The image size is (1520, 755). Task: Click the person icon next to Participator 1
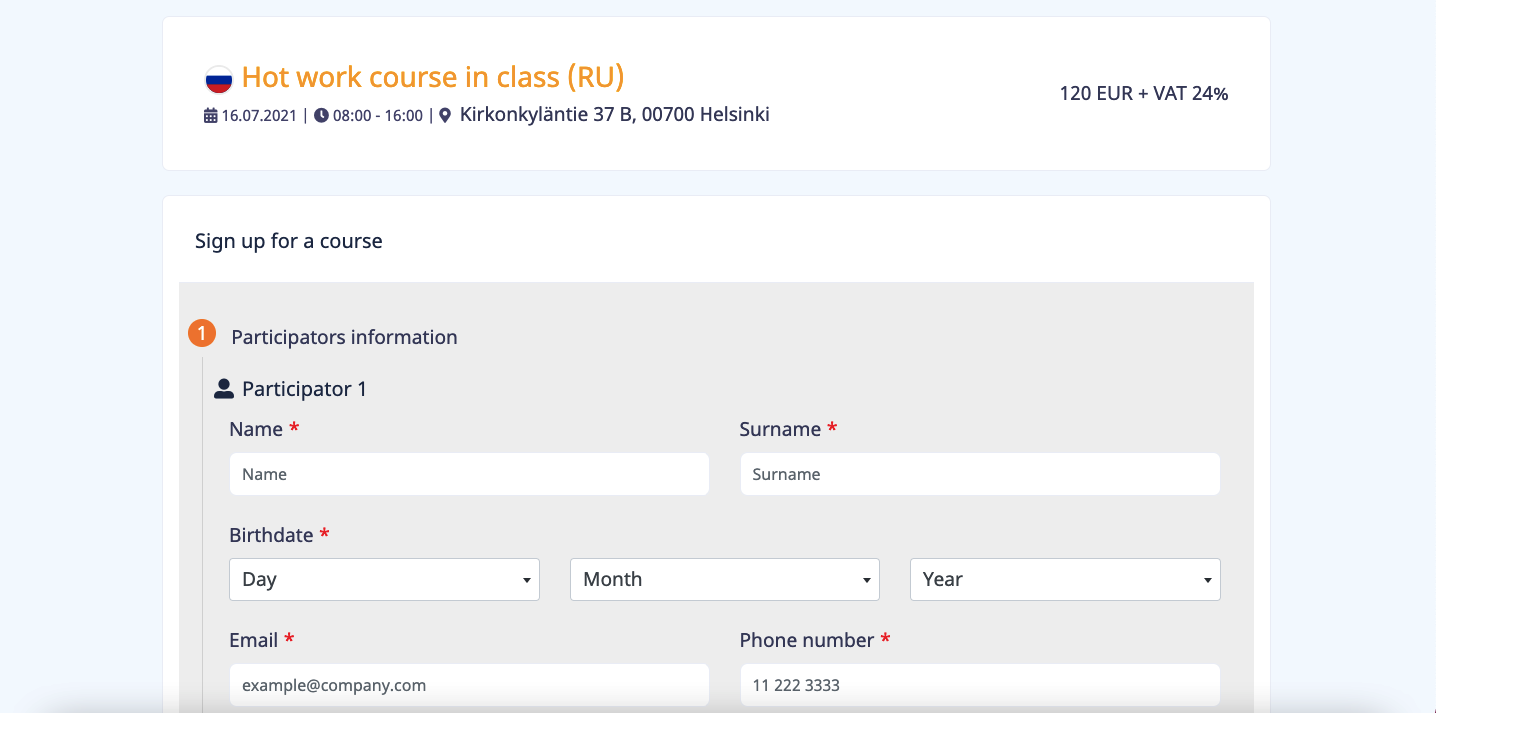coord(224,389)
